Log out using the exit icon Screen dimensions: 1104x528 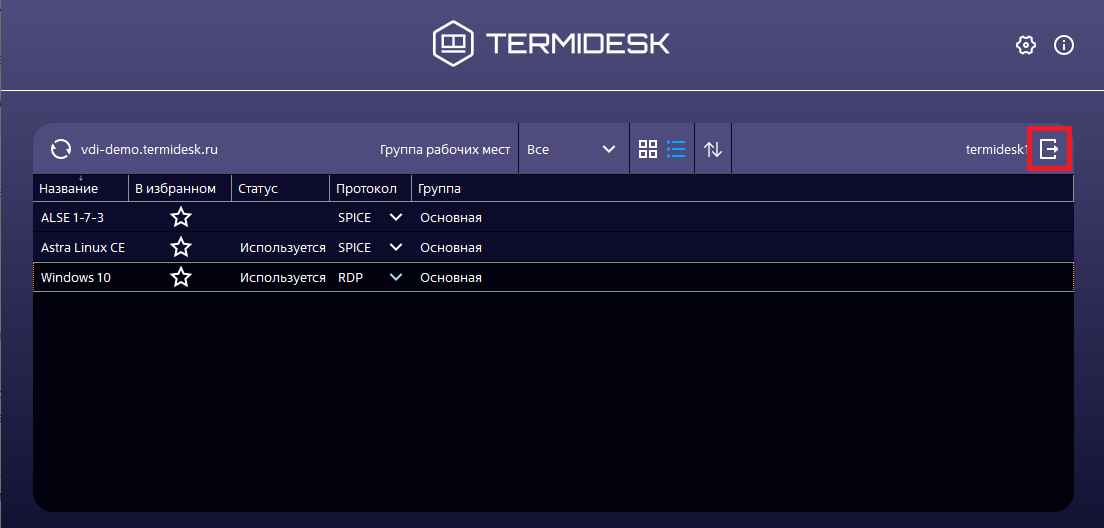click(x=1049, y=149)
